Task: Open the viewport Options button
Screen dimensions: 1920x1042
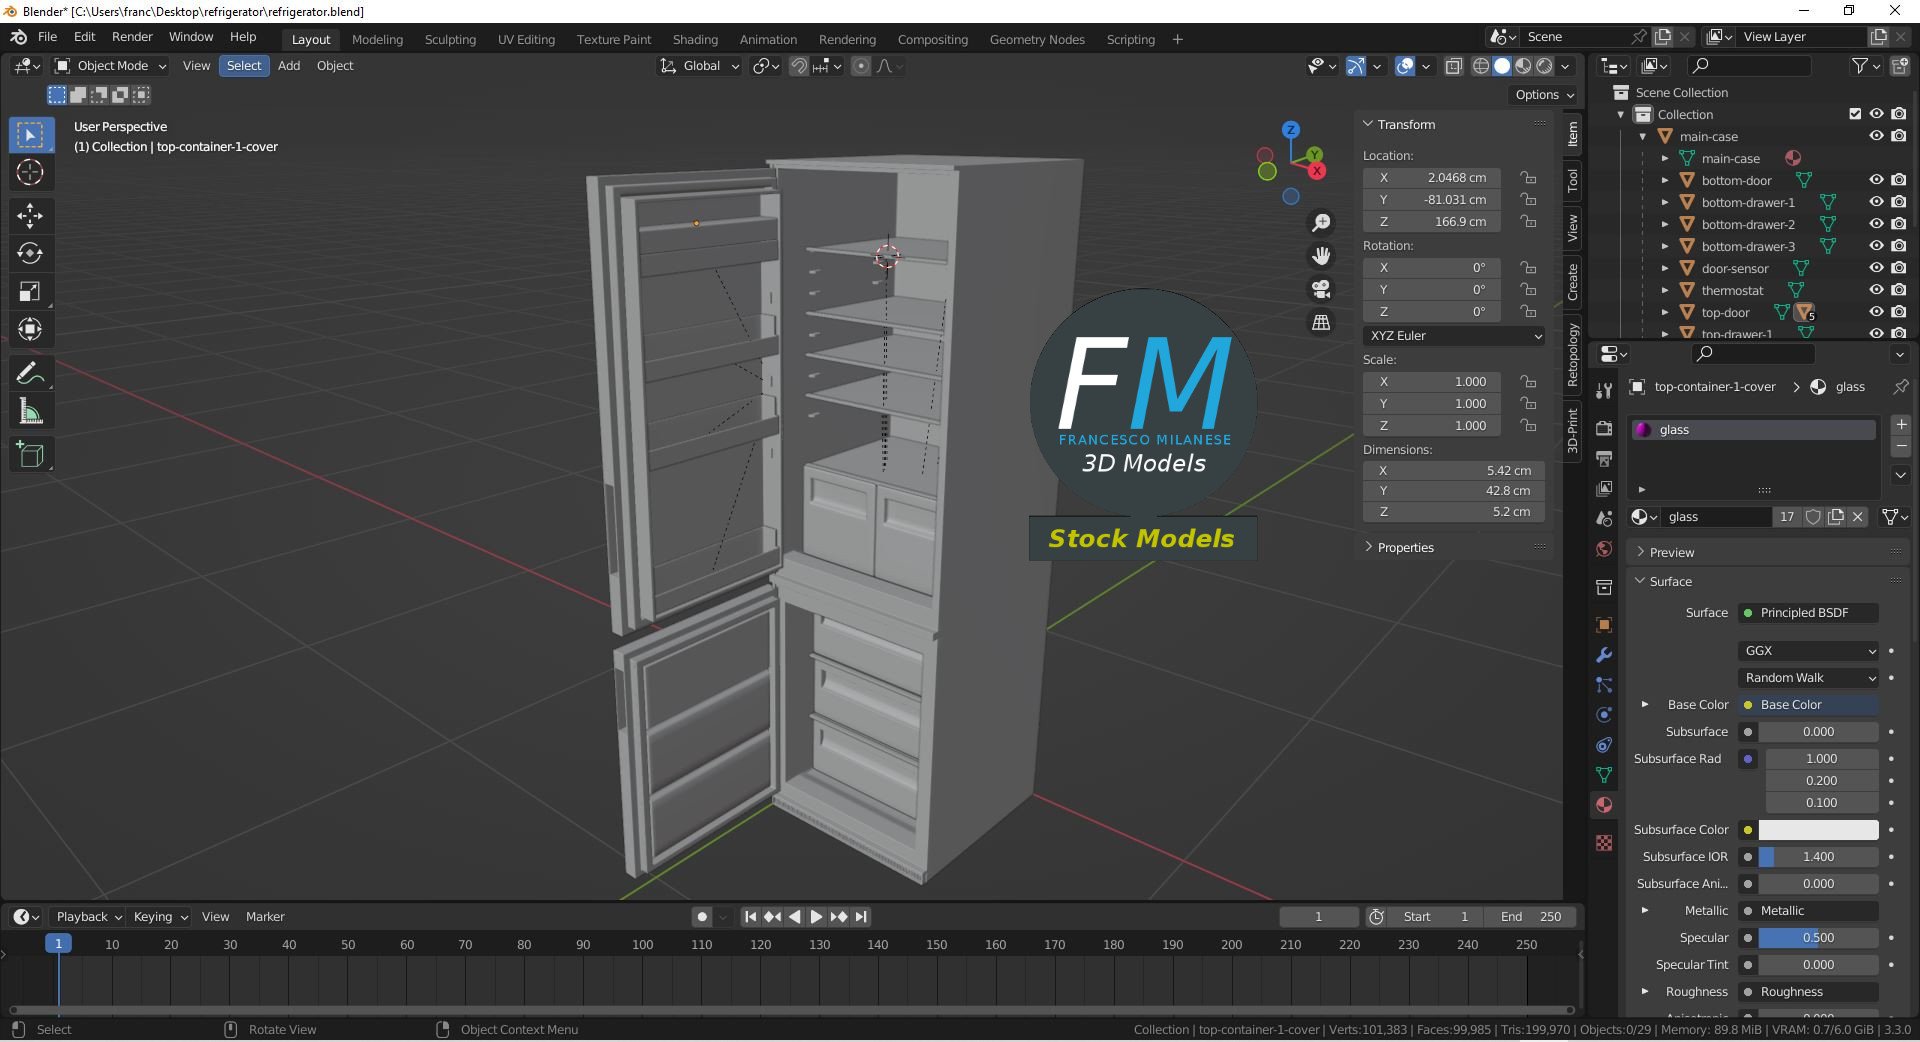Action: (1543, 95)
